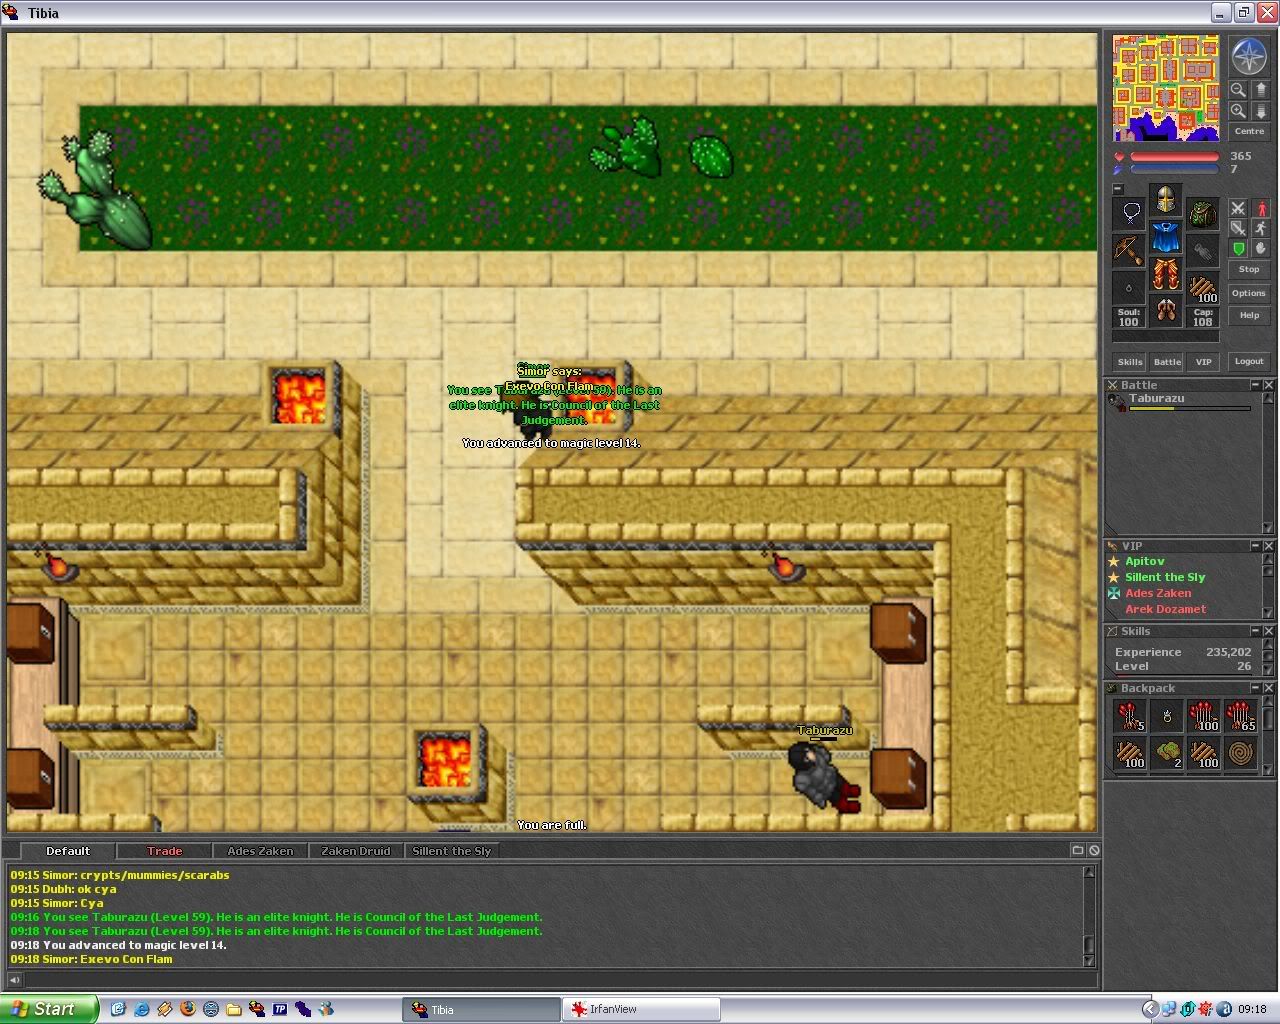This screenshot has height=1024, width=1280.
Task: Toggle chase opponent mode with the running figure
Action: [1261, 228]
